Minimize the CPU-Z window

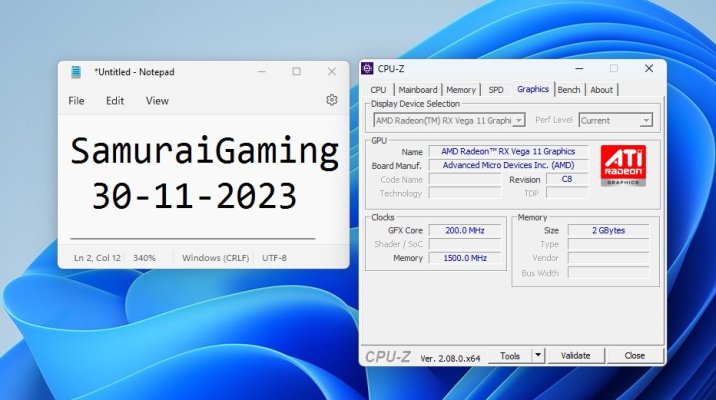click(x=579, y=68)
